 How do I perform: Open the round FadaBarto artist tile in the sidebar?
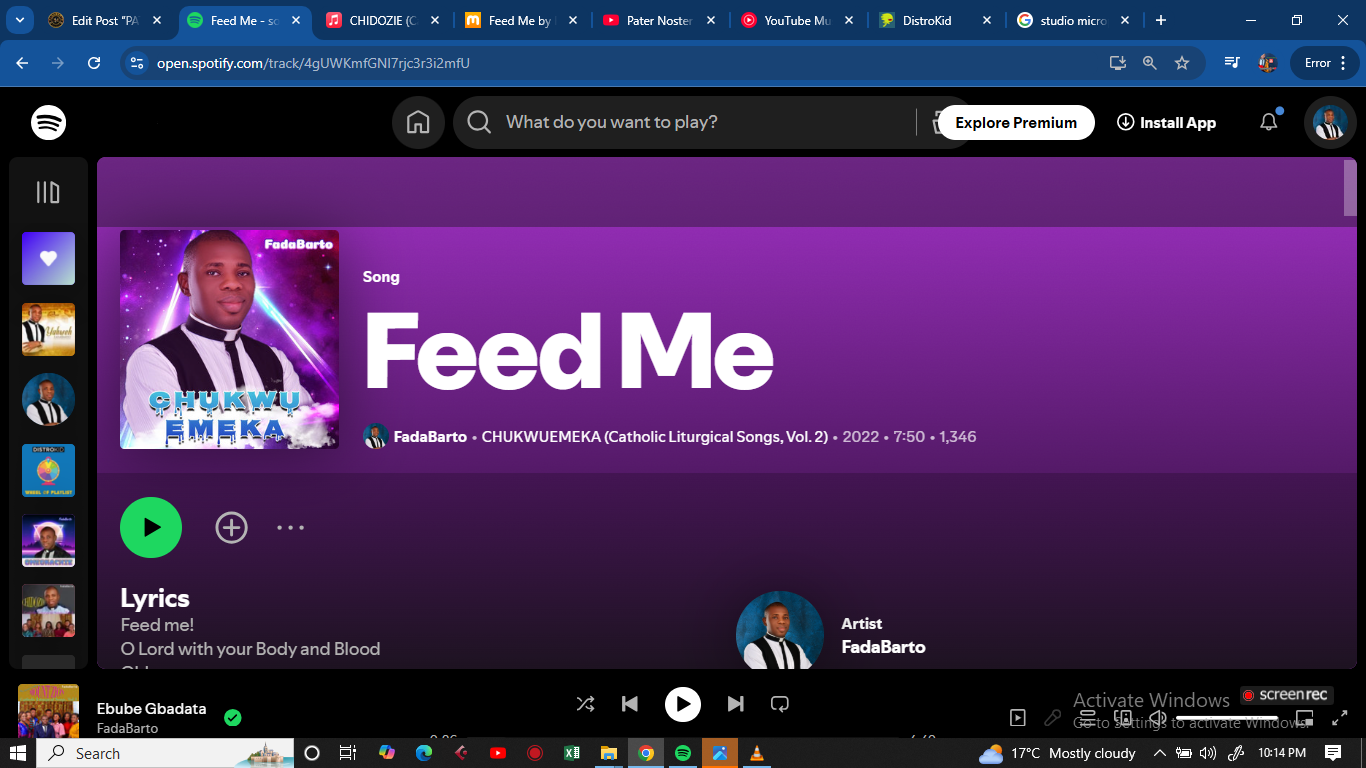click(x=48, y=400)
